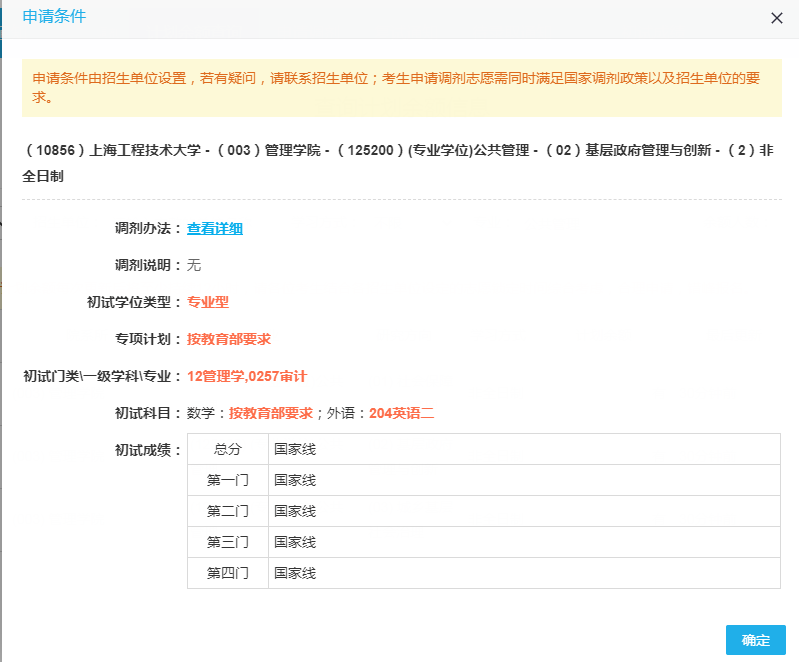The height and width of the screenshot is (662, 799).
Task: Click the 初试科目 field label
Action: (x=148, y=413)
